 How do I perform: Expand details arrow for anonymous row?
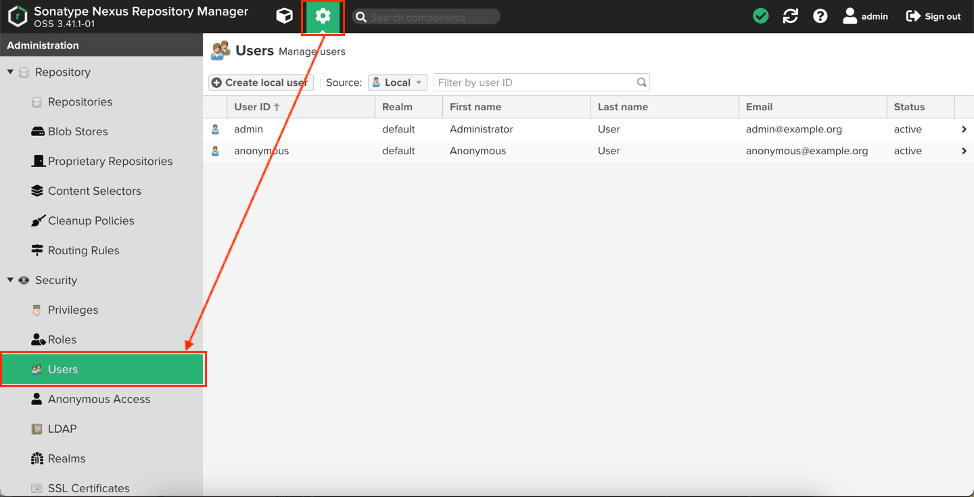(964, 151)
